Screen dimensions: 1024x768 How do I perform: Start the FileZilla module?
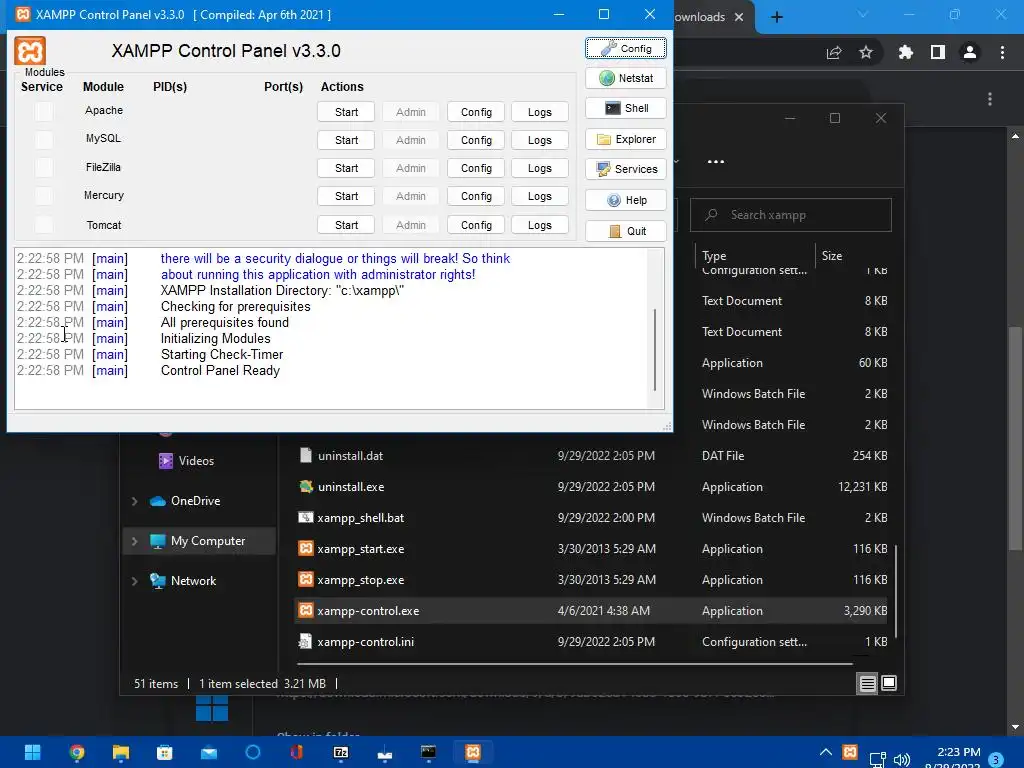tap(346, 168)
